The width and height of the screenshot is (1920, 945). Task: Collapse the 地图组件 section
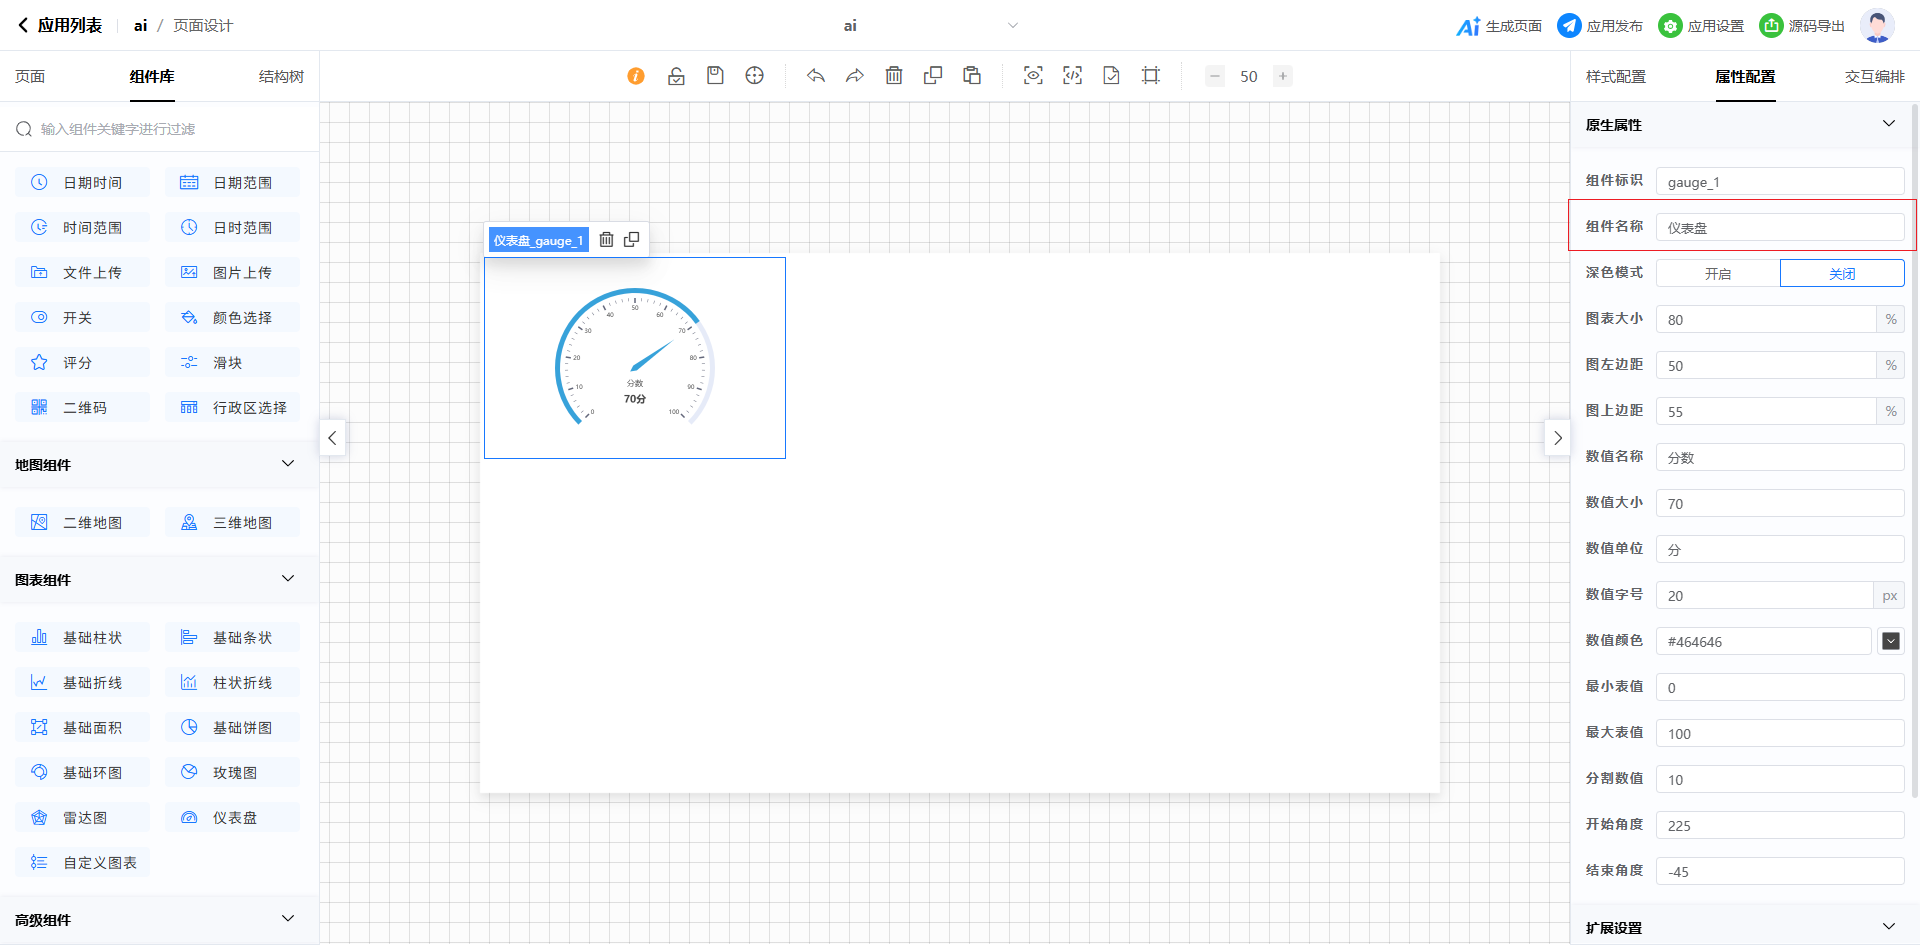(x=288, y=464)
